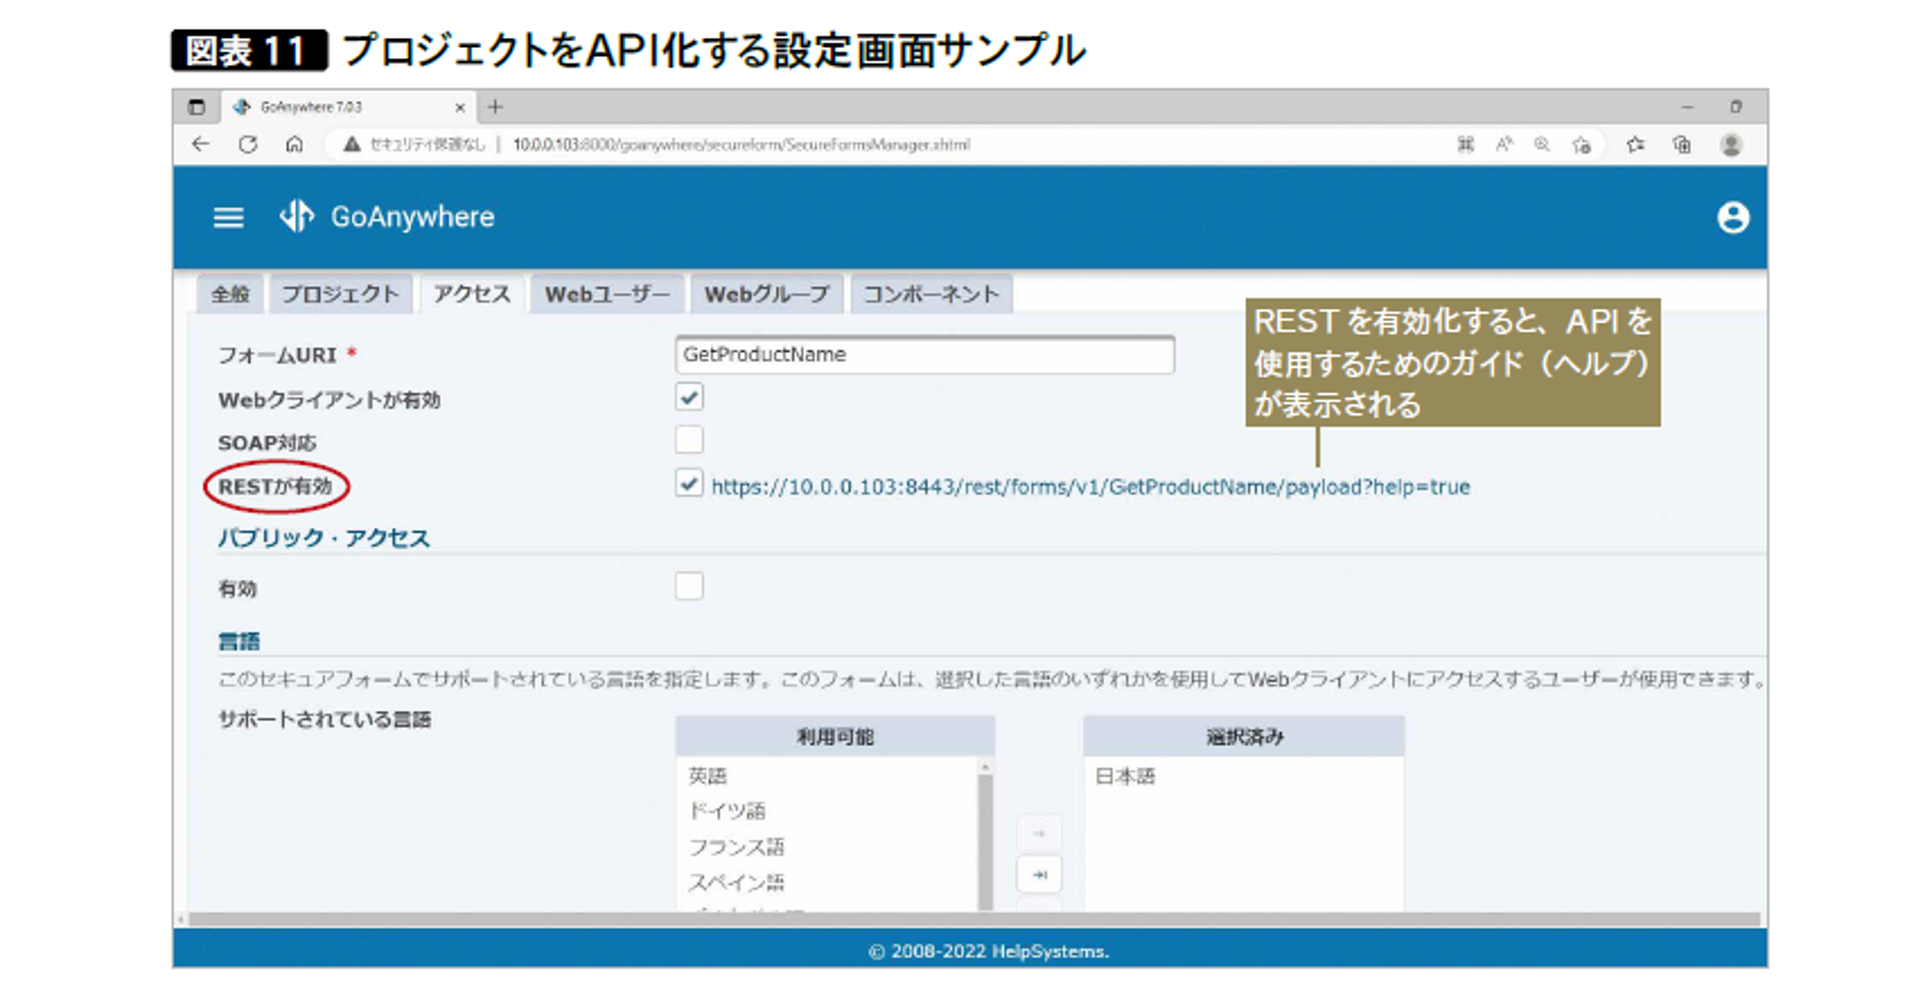This screenshot has height=1005, width=1916.
Task: Click move-right arrow button between lists
Action: tap(1039, 833)
